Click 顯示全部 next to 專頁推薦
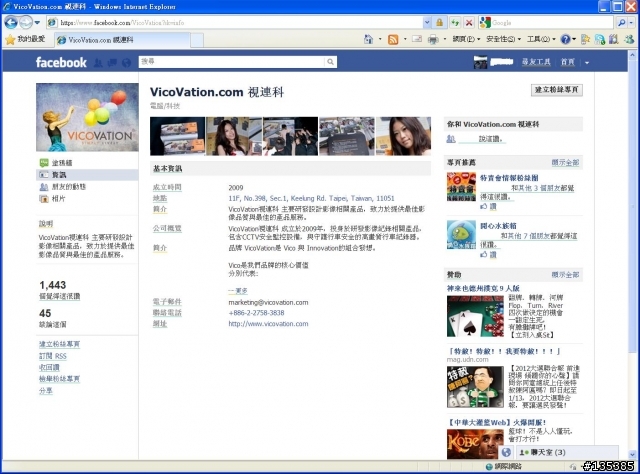Image resolution: width=640 pixels, height=474 pixels. pos(565,162)
